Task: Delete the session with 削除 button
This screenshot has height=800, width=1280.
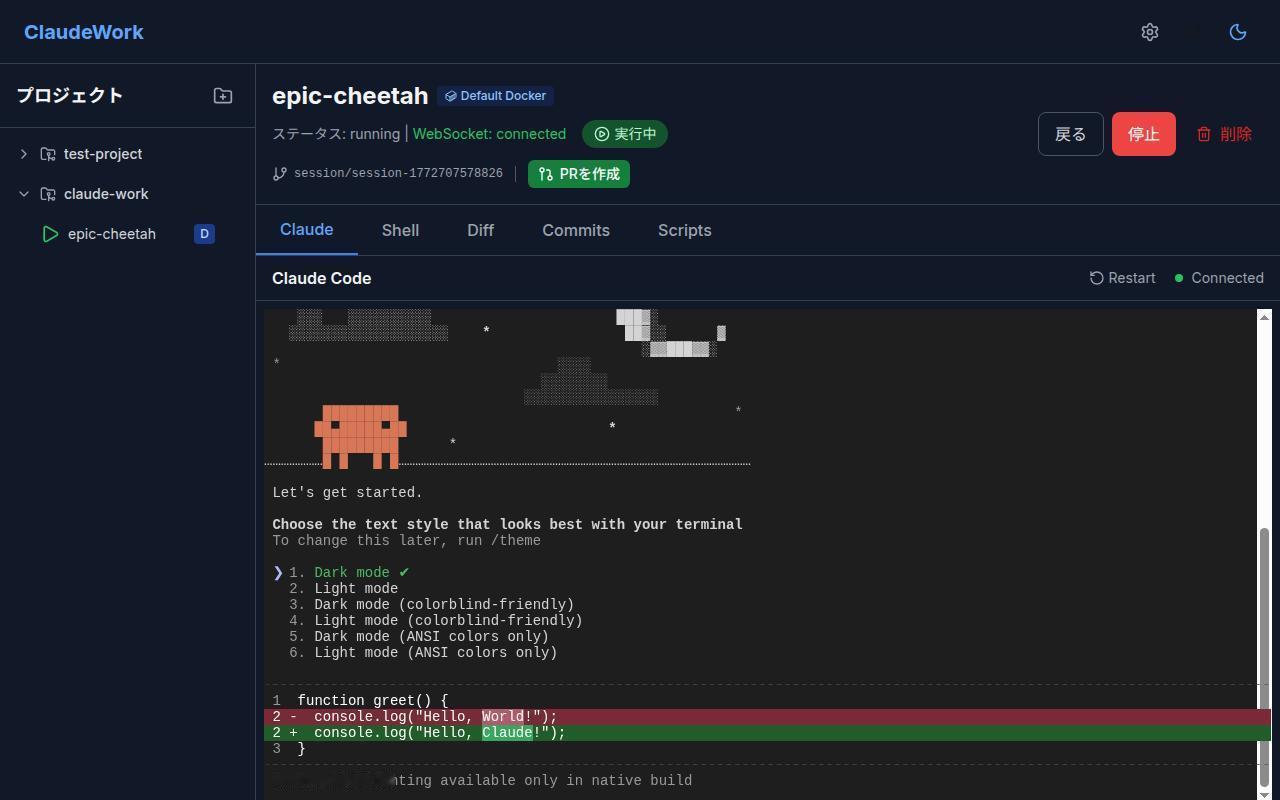Action: coord(1224,134)
